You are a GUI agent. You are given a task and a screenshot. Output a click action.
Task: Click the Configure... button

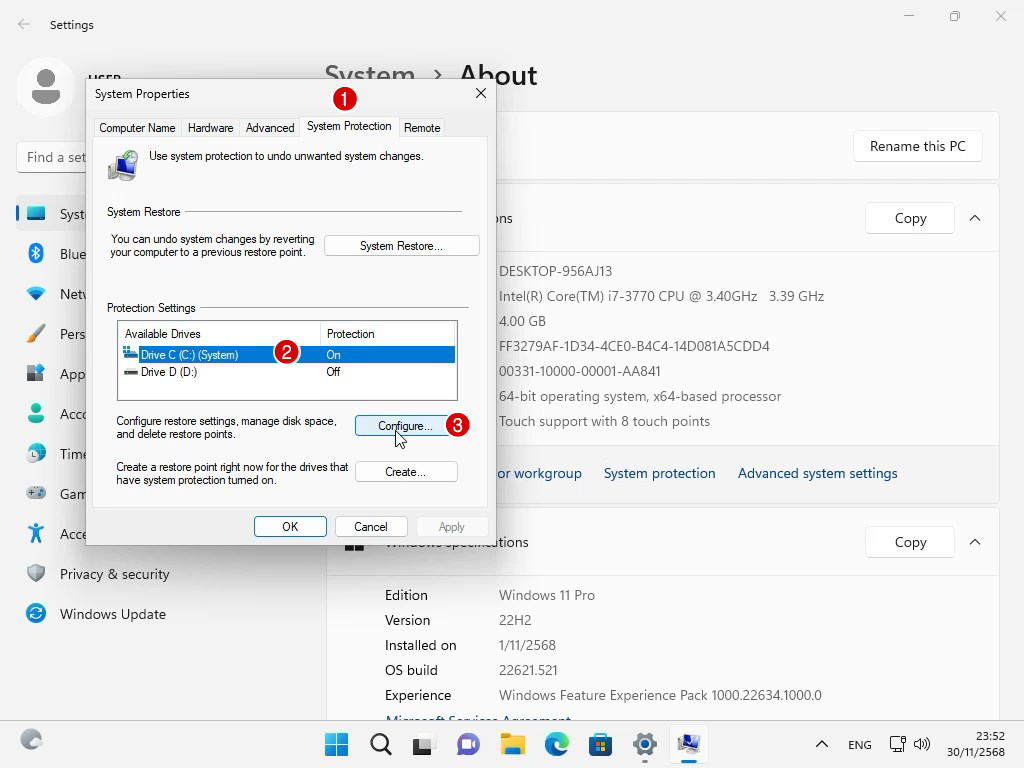pos(405,426)
